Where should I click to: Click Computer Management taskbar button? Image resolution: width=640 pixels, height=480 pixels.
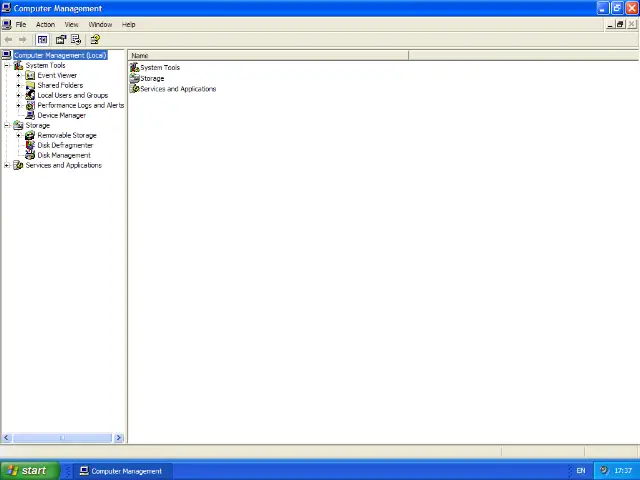pyautogui.click(x=123, y=471)
